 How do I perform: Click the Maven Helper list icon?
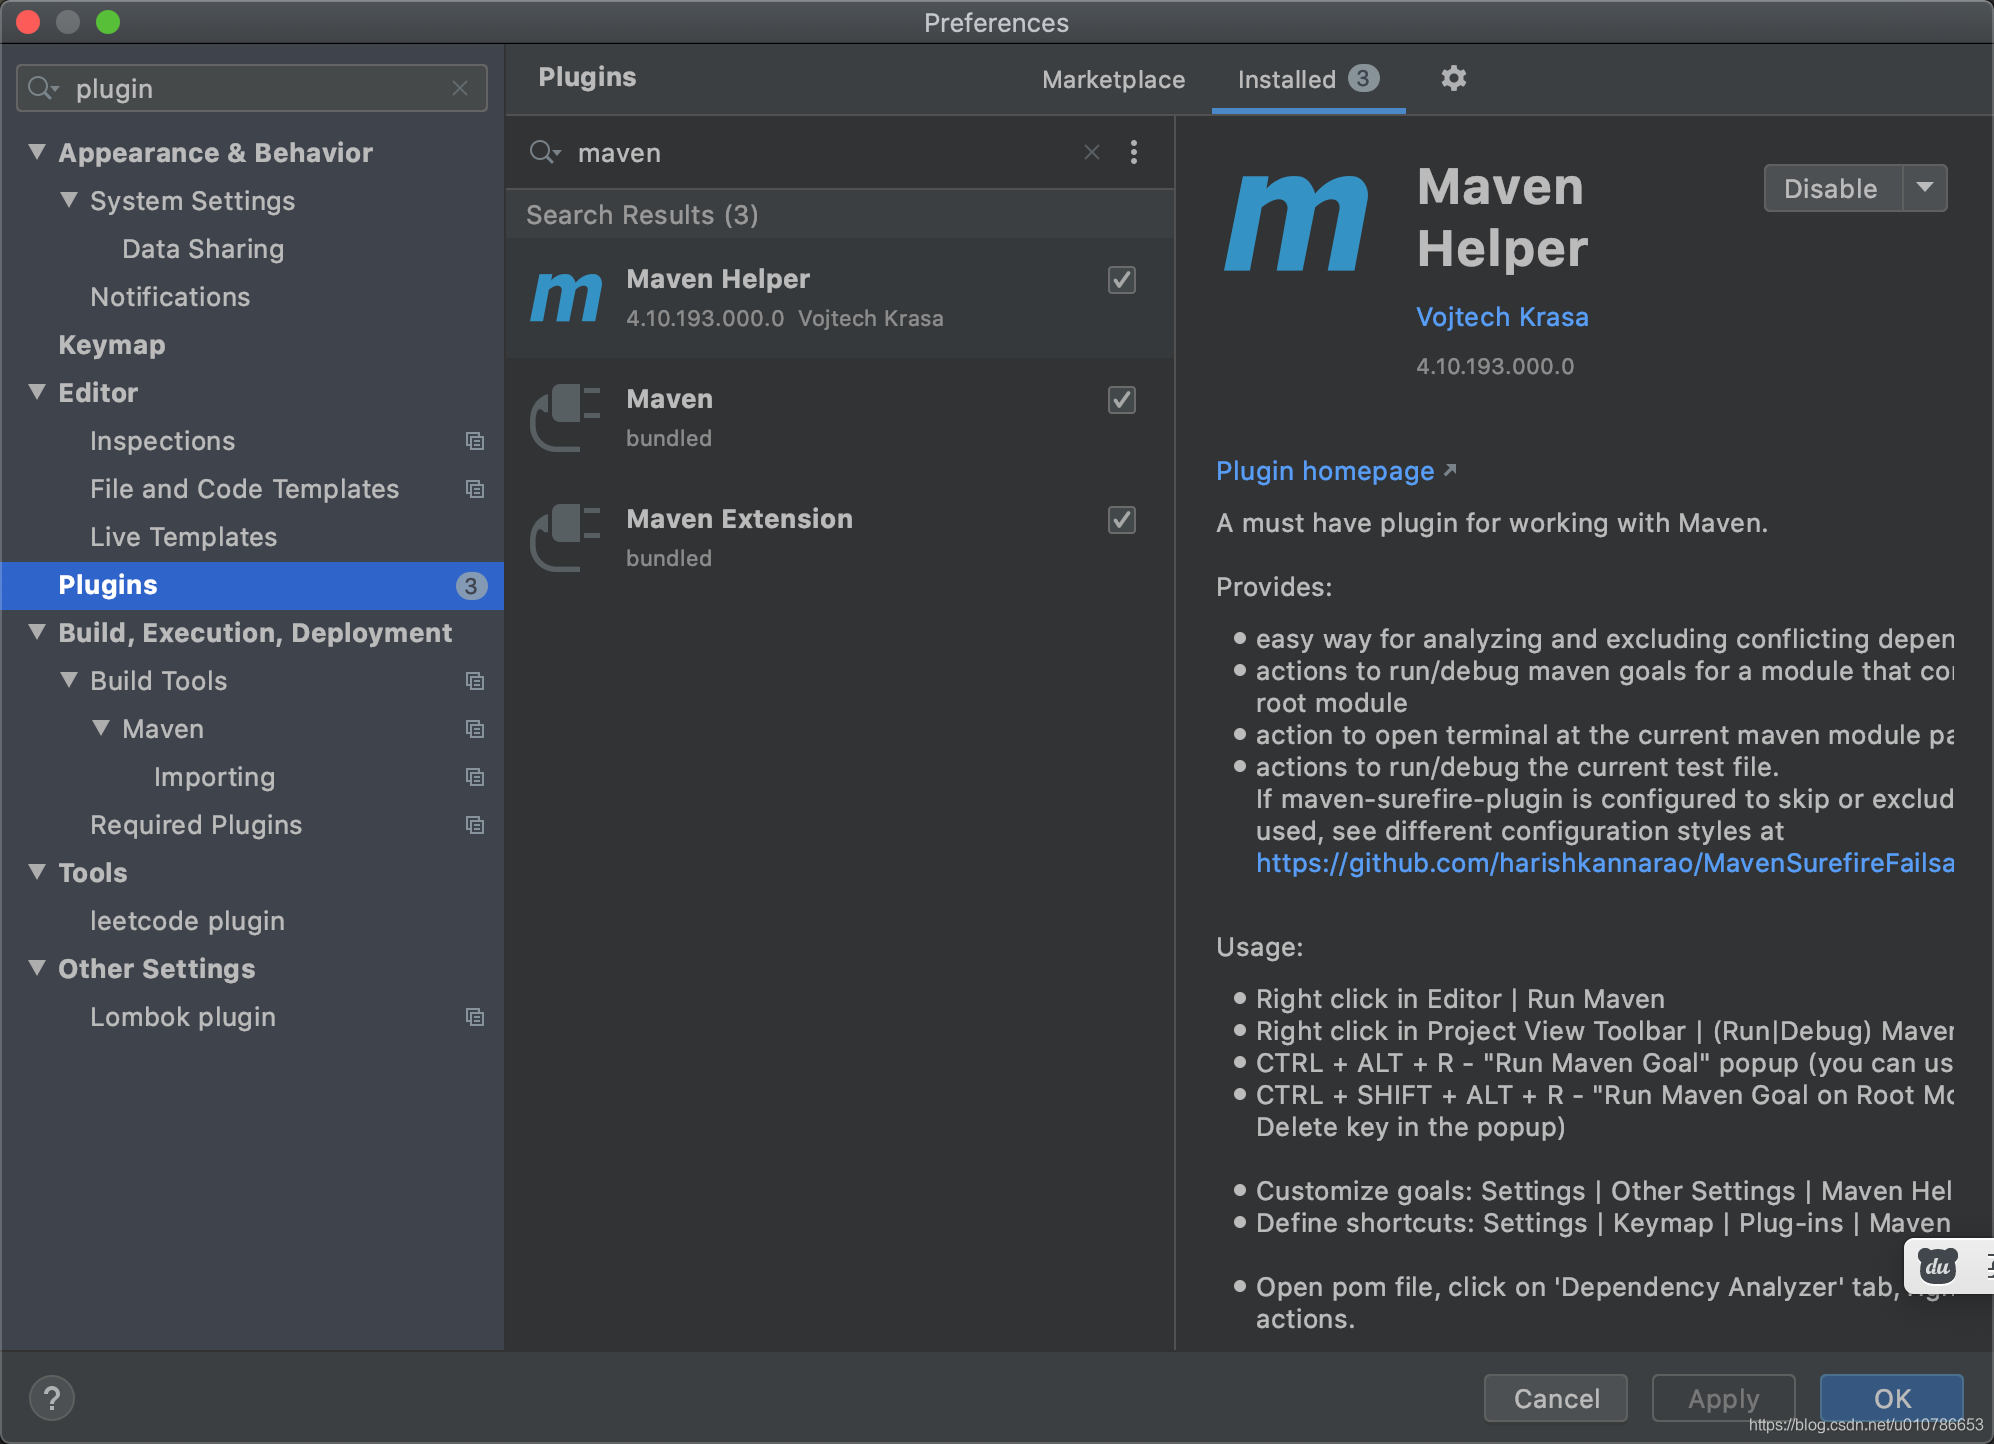tap(566, 298)
